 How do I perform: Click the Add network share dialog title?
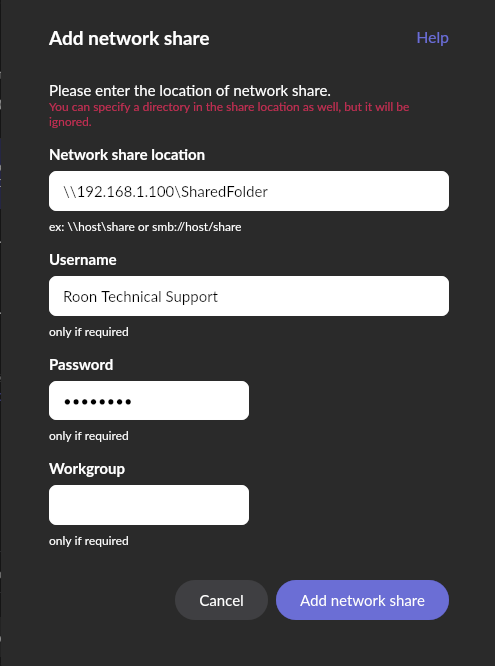point(129,38)
